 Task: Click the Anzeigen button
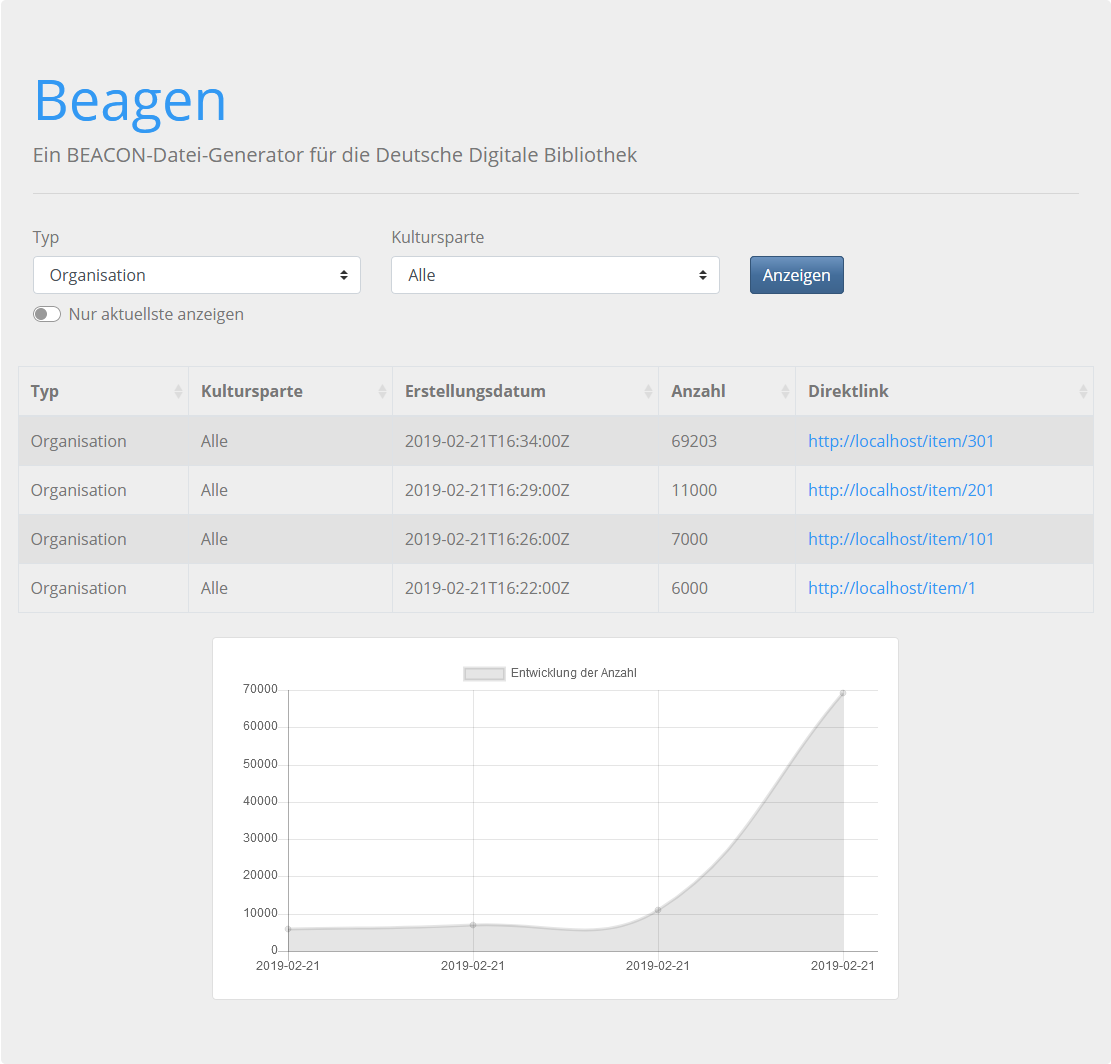pyautogui.click(x=796, y=275)
